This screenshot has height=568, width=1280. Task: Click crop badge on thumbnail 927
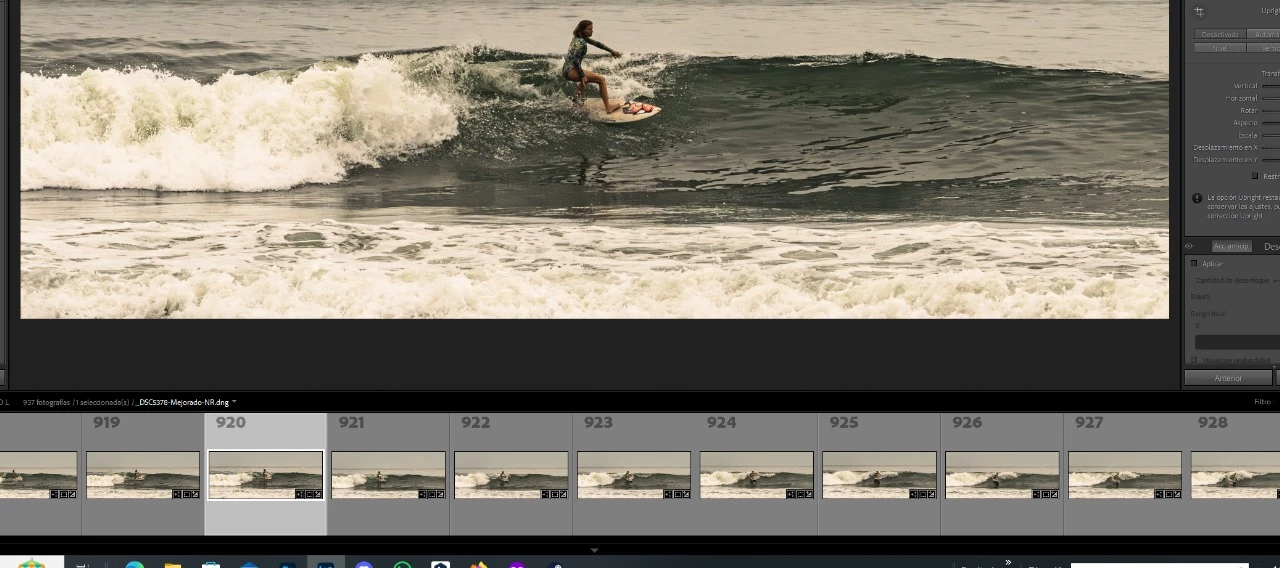1170,494
